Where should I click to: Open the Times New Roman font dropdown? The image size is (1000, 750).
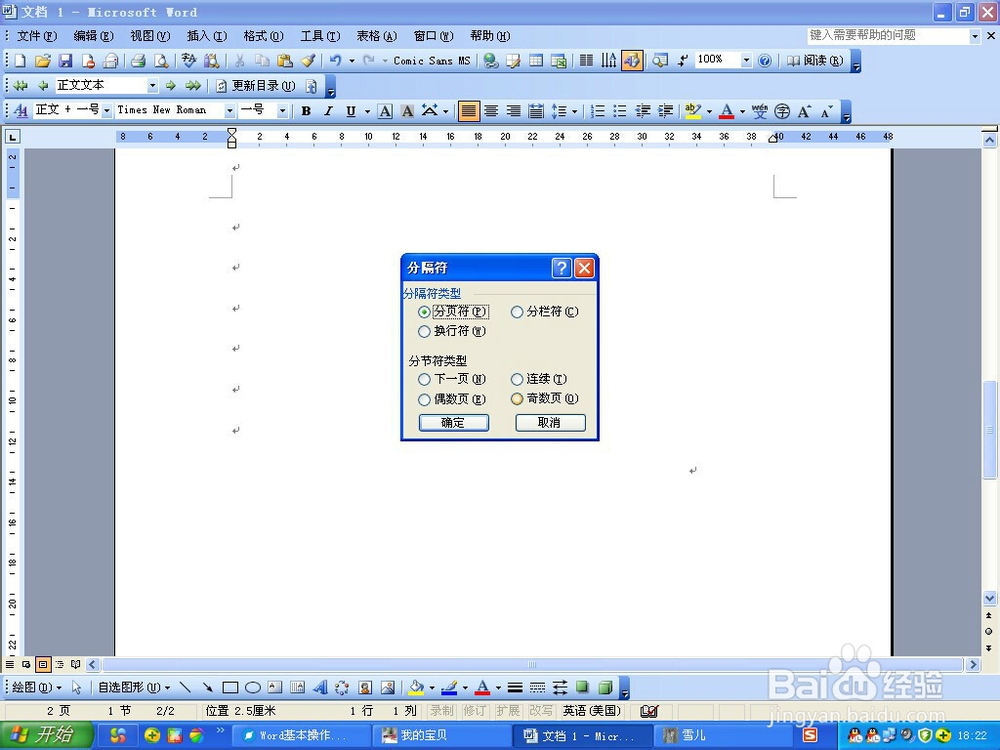pyautogui.click(x=230, y=111)
